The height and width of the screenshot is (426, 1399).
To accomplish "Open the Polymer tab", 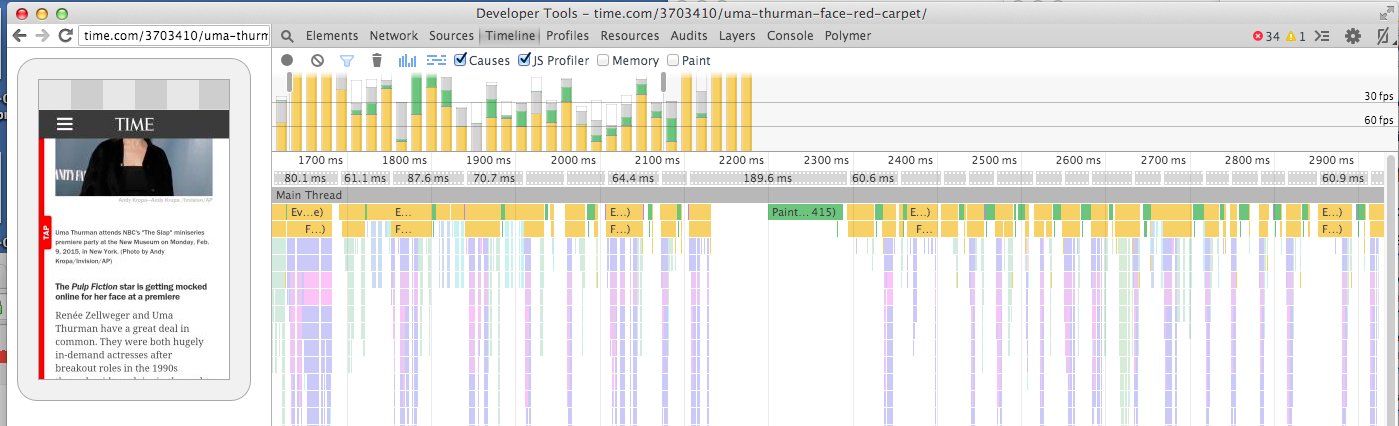I will pos(848,36).
